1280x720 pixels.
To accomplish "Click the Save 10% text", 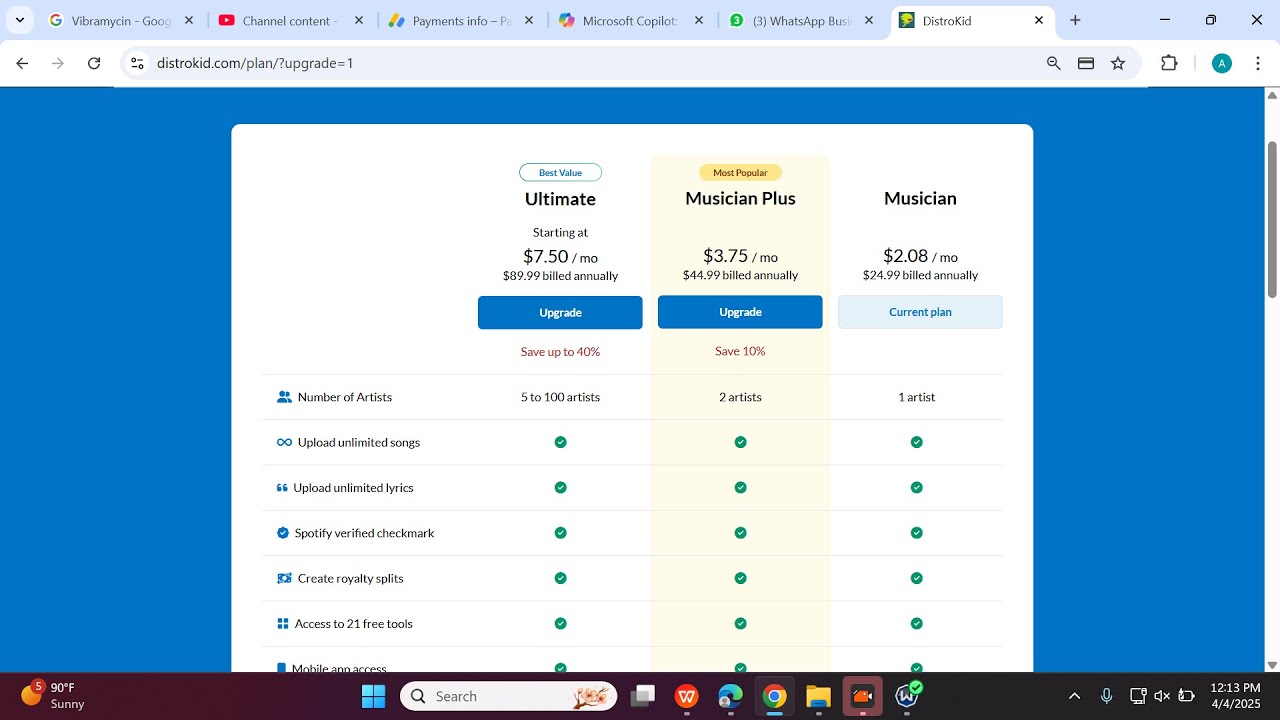I will tap(740, 351).
